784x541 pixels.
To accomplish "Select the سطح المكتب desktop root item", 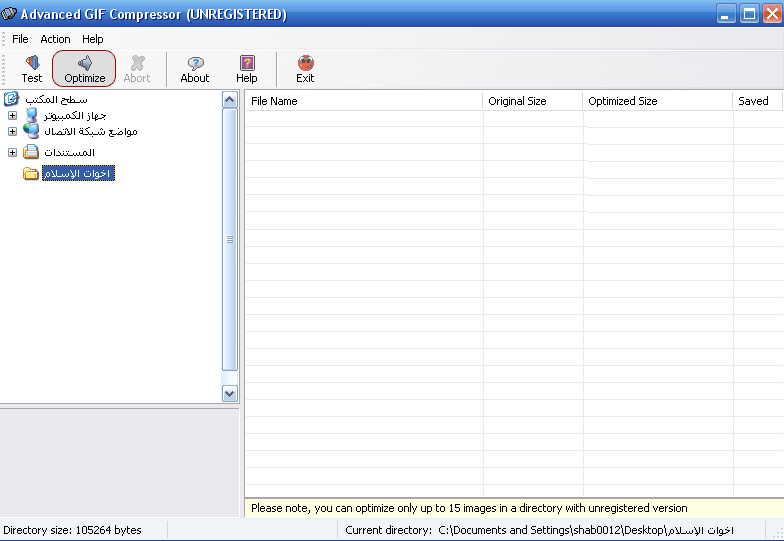I will 56,100.
